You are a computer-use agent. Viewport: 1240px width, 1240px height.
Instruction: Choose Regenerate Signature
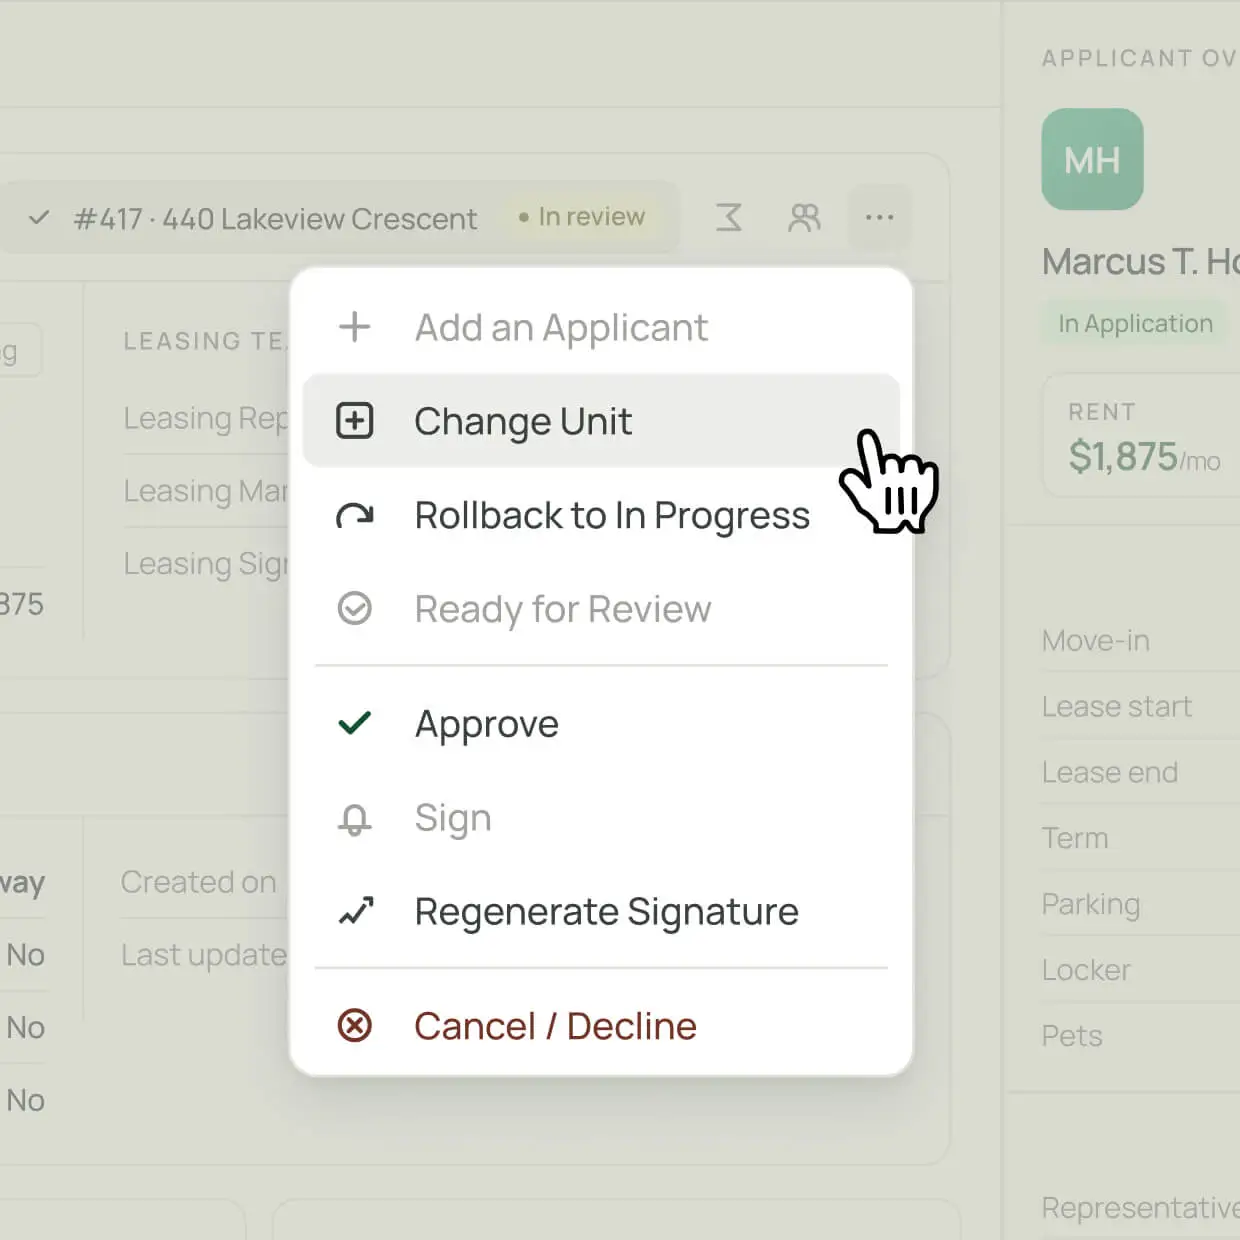click(600, 912)
